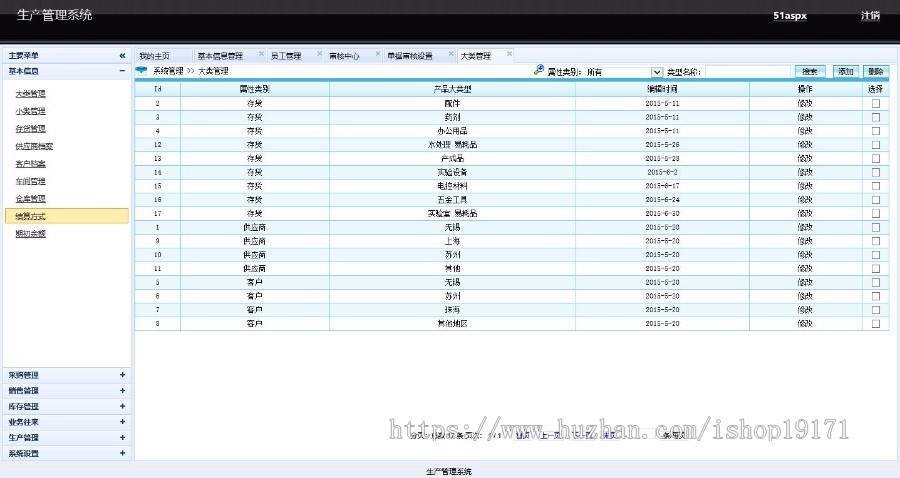
Task: Click 修改 for the 水处理 易耗品 row
Action: [805, 145]
